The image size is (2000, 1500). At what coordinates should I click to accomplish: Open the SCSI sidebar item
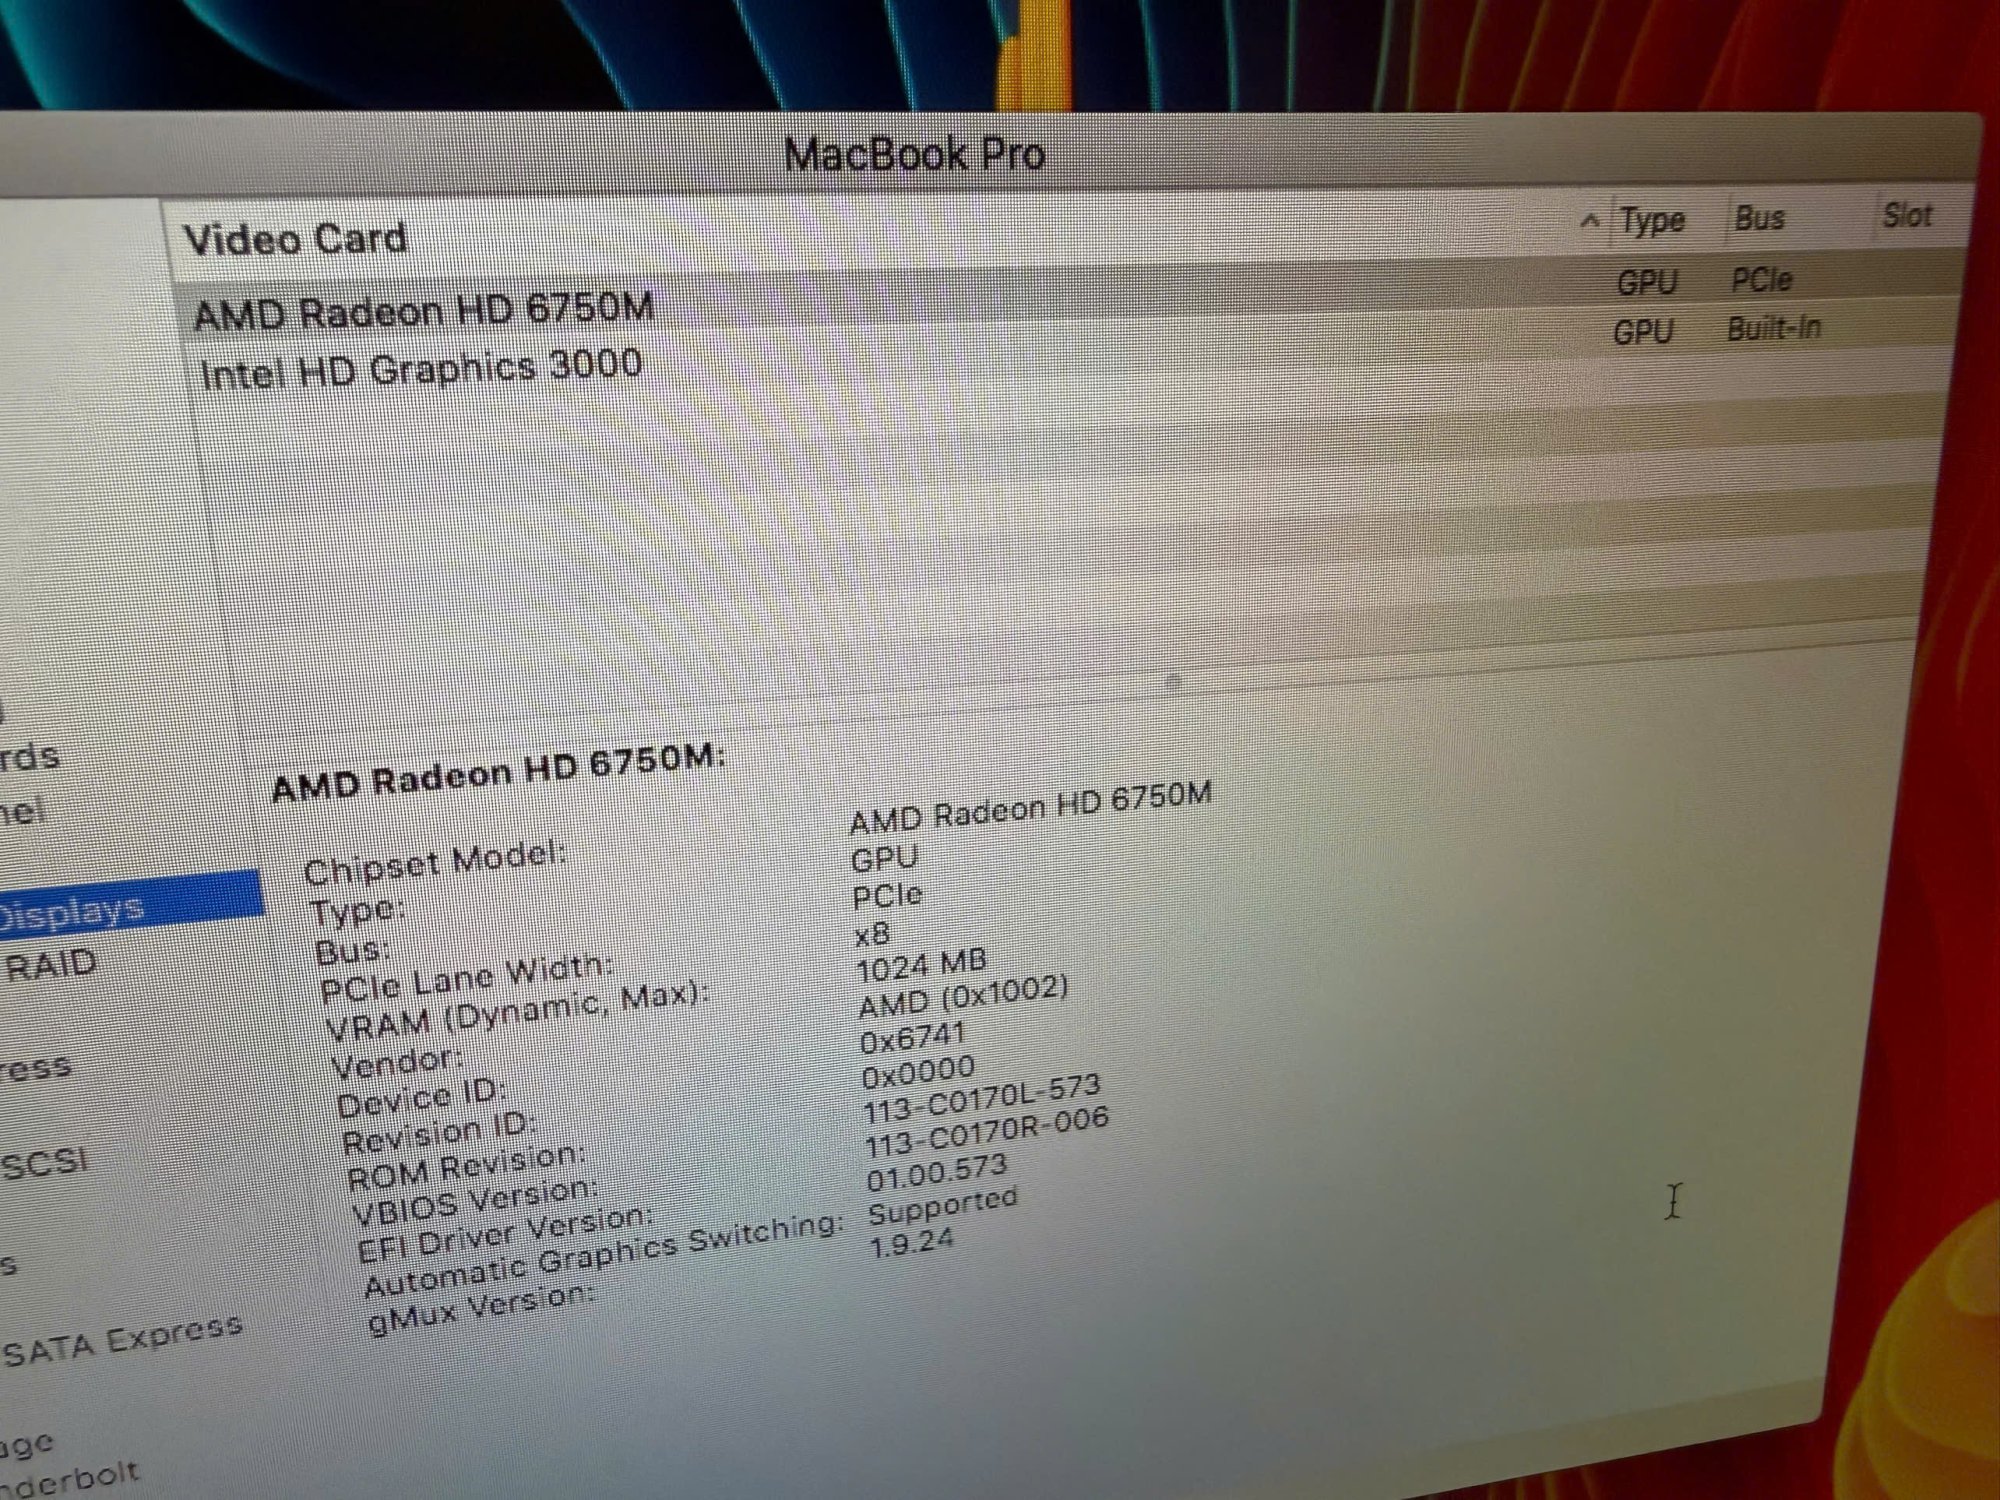tap(44, 1163)
